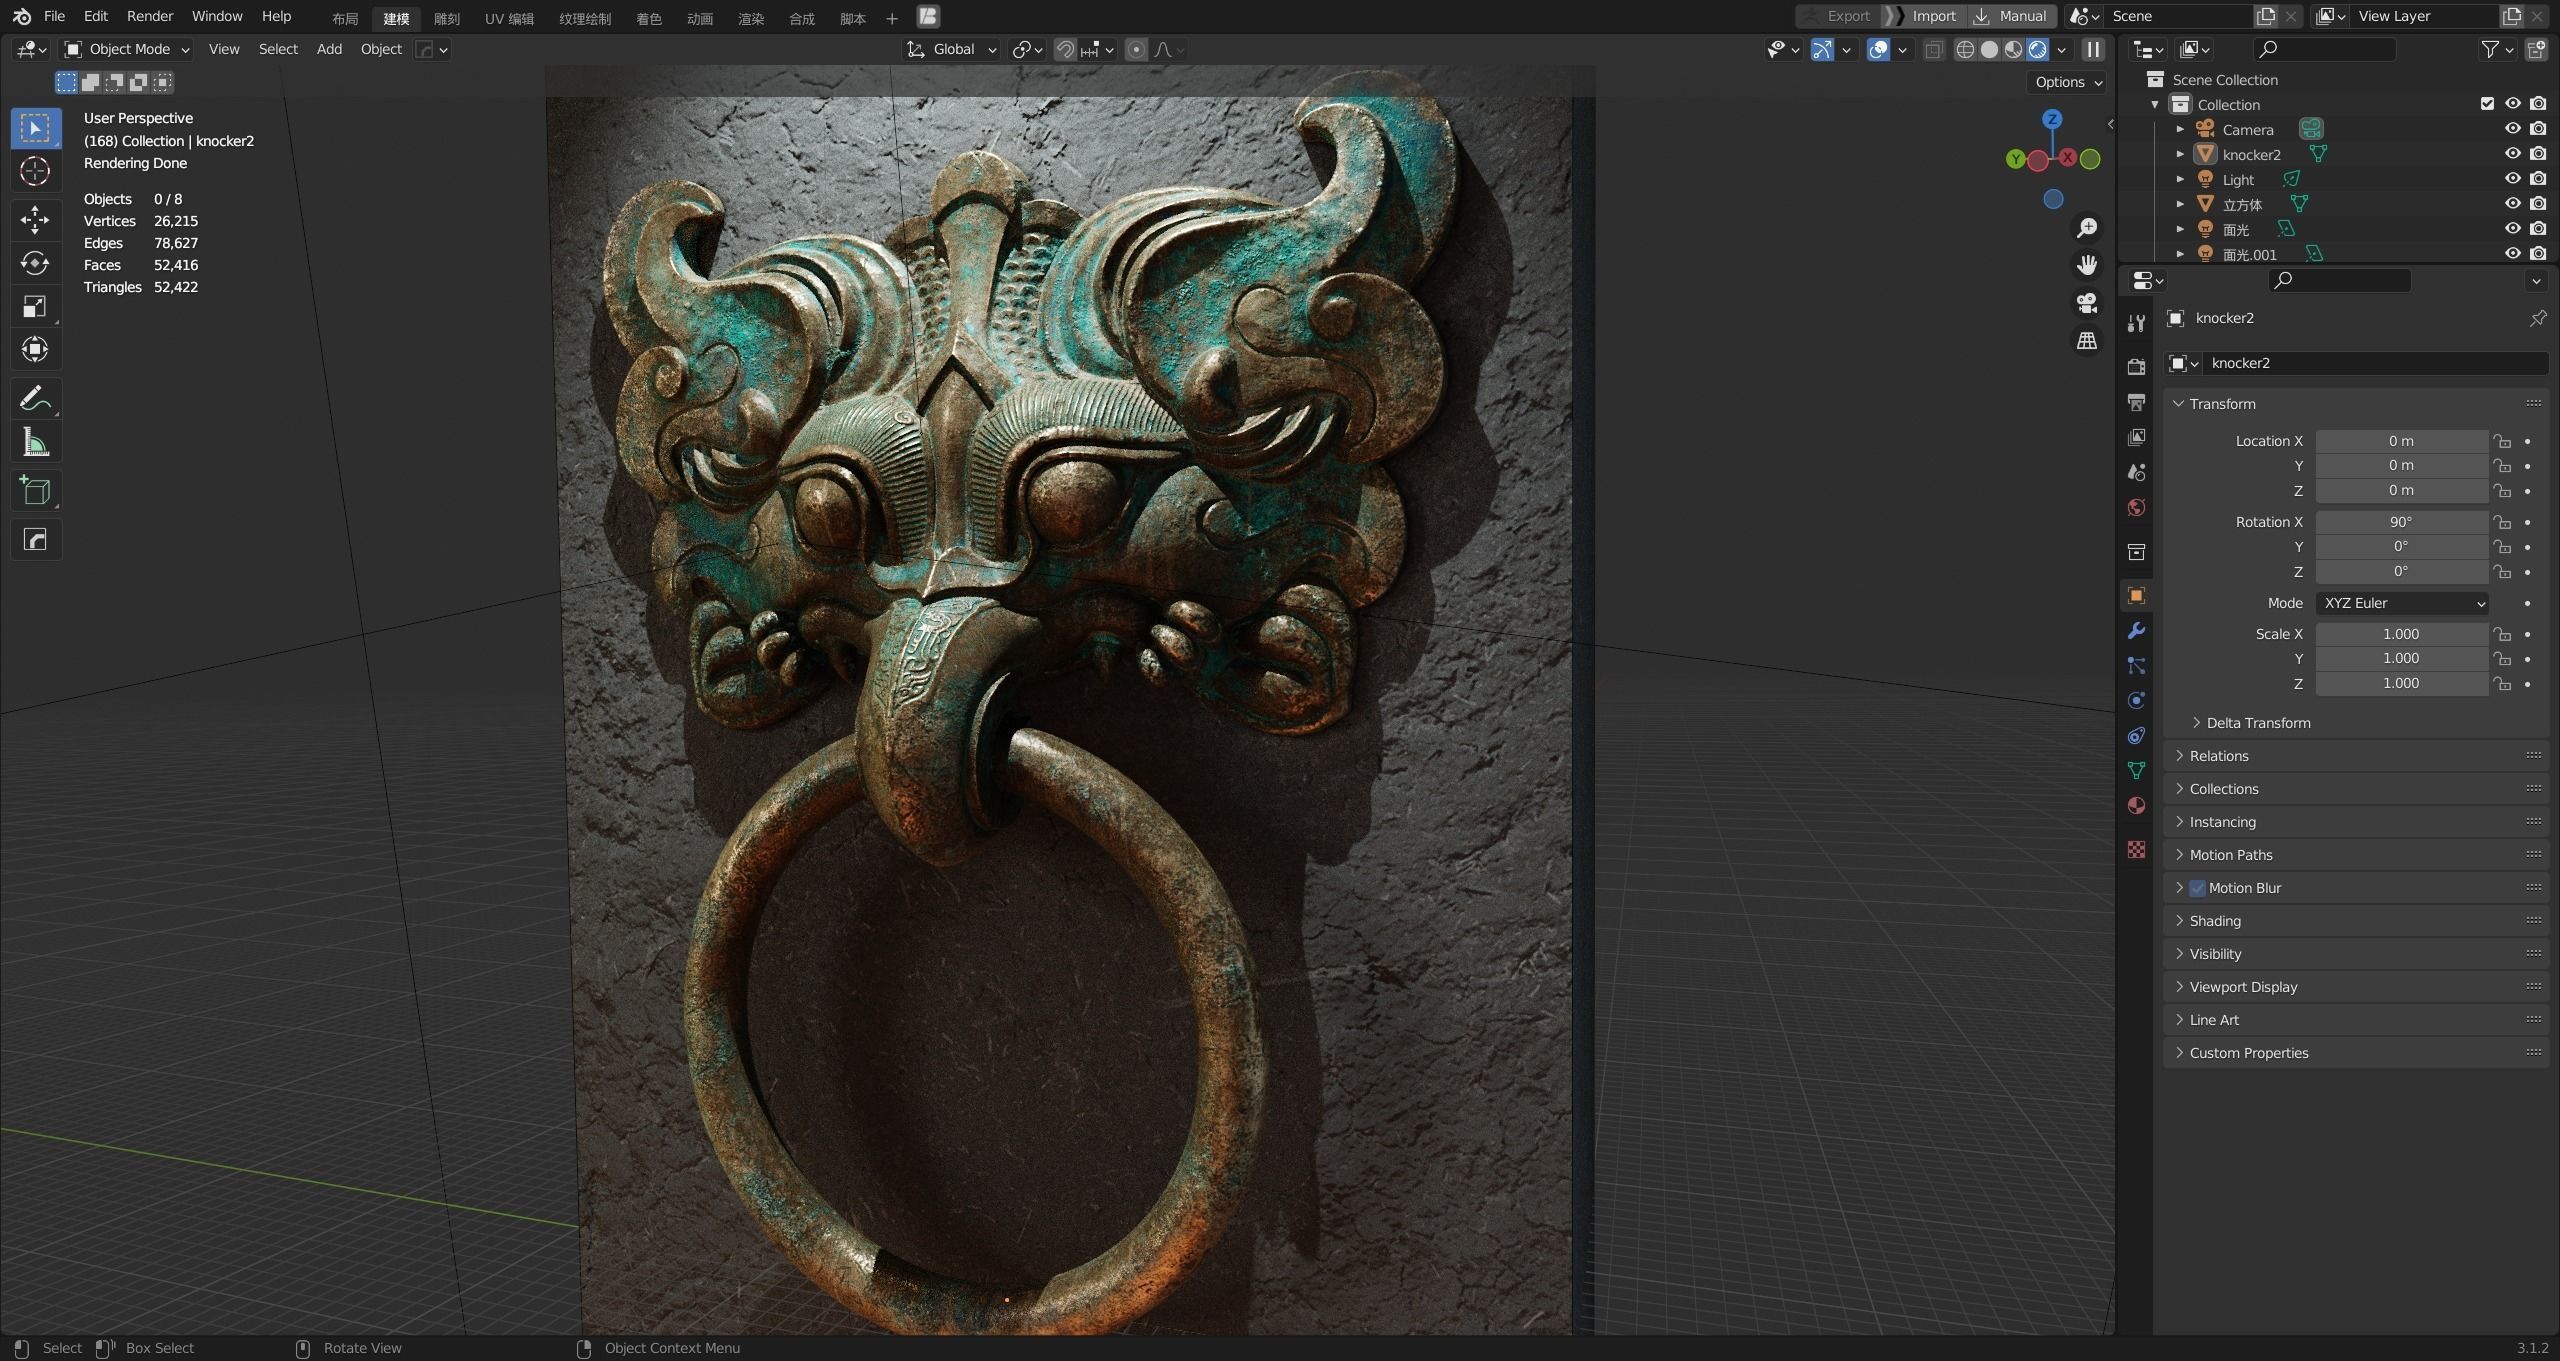Select the Scale tool

pos(35,306)
